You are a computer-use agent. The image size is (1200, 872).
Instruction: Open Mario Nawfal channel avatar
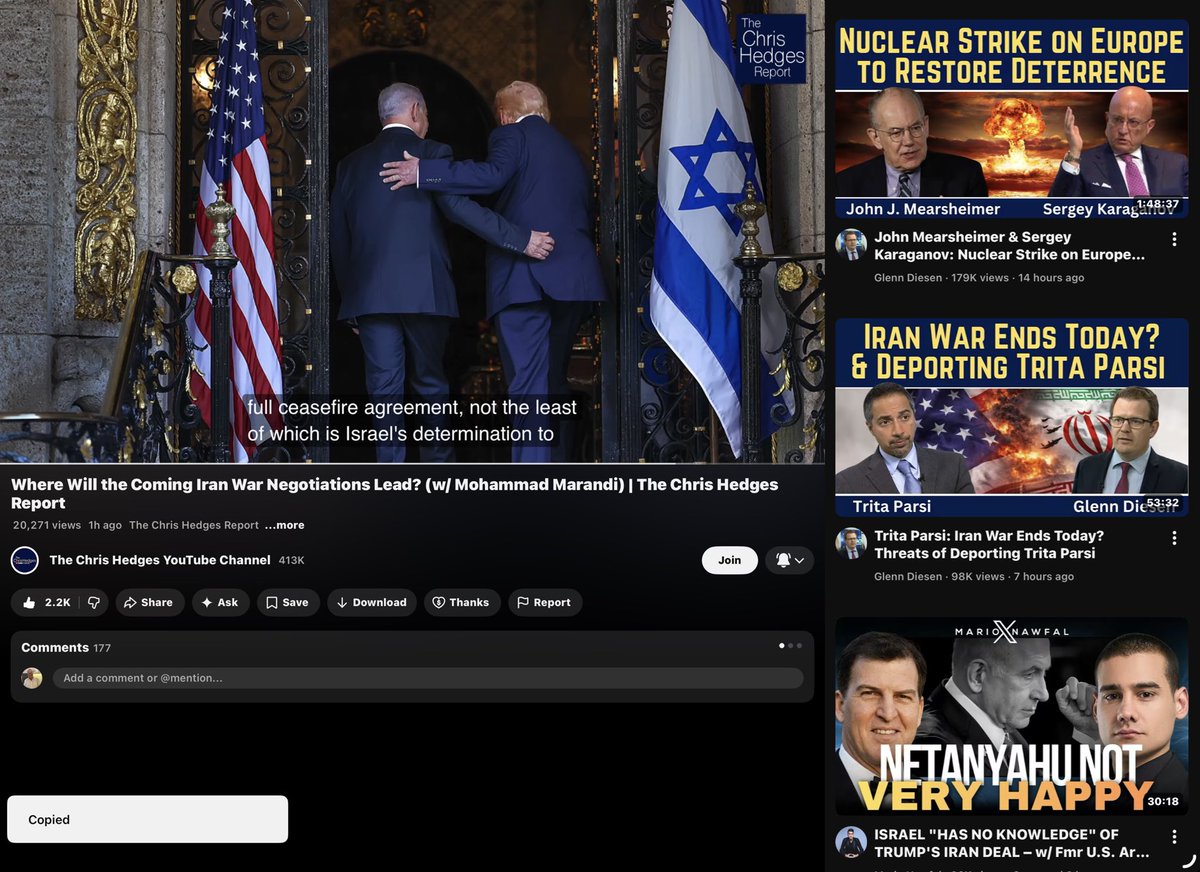851,841
